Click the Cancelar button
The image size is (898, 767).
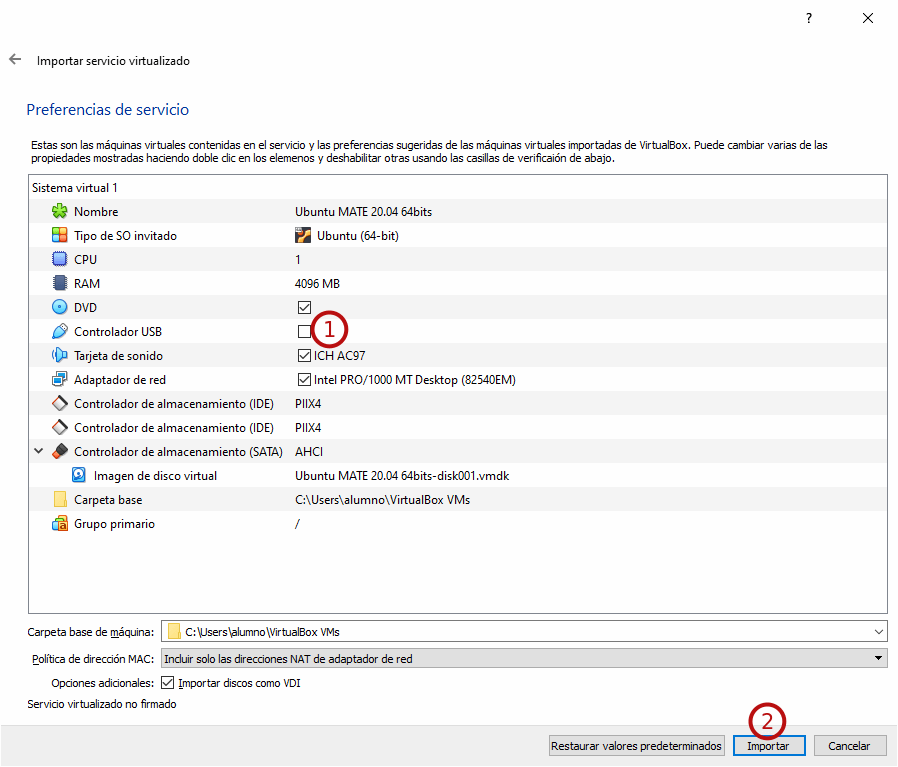[849, 746]
